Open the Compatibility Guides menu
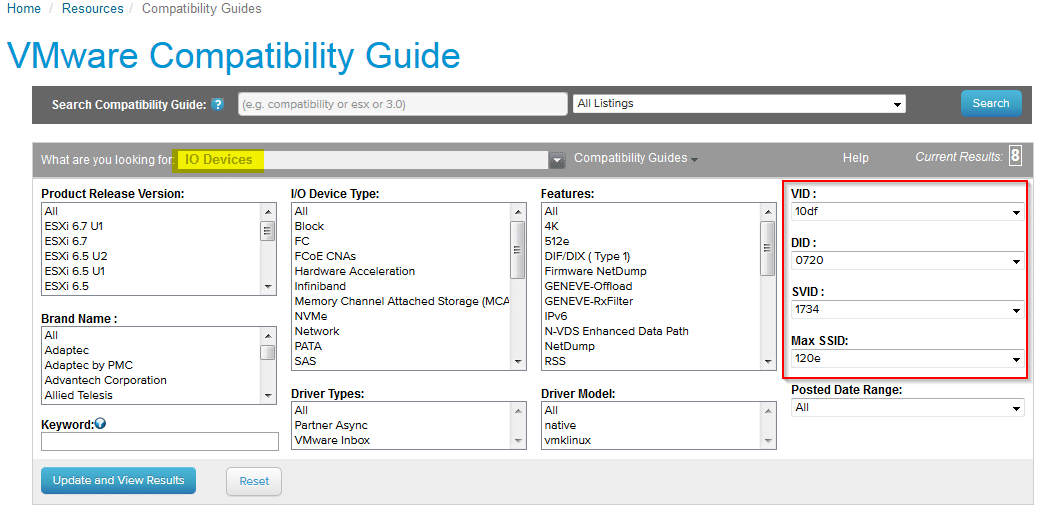The height and width of the screenshot is (510, 1039). pos(635,158)
